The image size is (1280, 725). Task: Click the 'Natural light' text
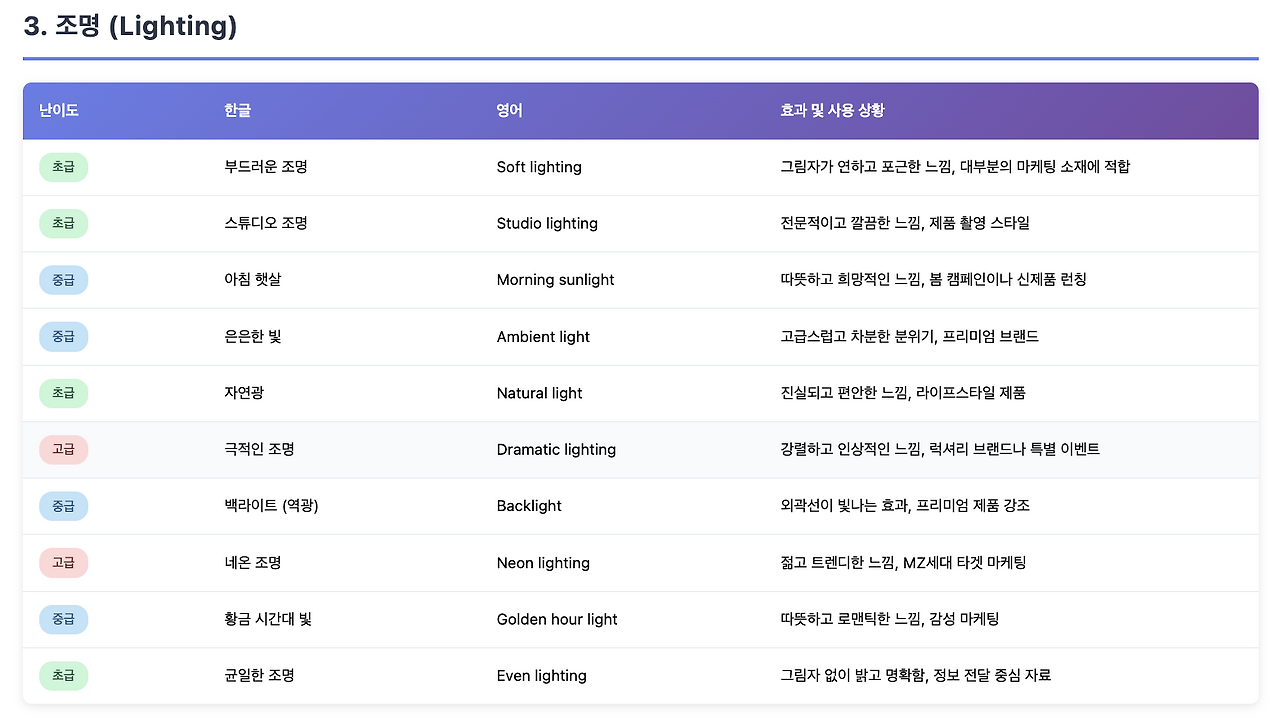tap(540, 393)
